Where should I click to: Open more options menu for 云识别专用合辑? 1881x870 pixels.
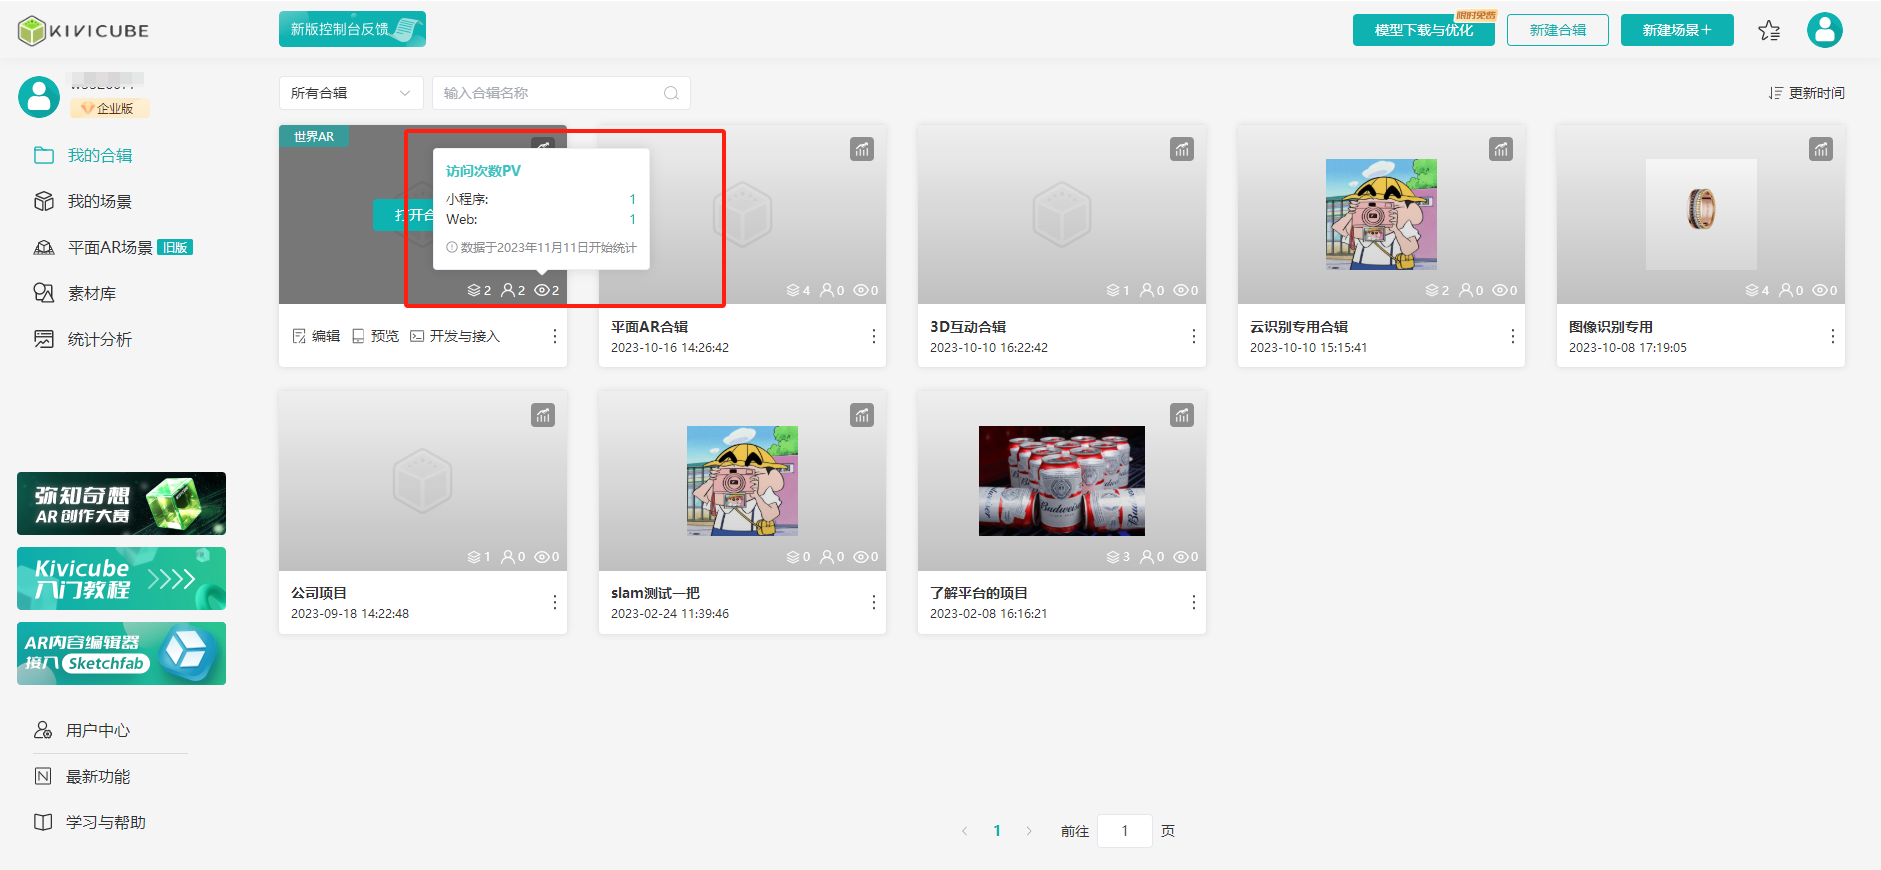[x=1512, y=337]
